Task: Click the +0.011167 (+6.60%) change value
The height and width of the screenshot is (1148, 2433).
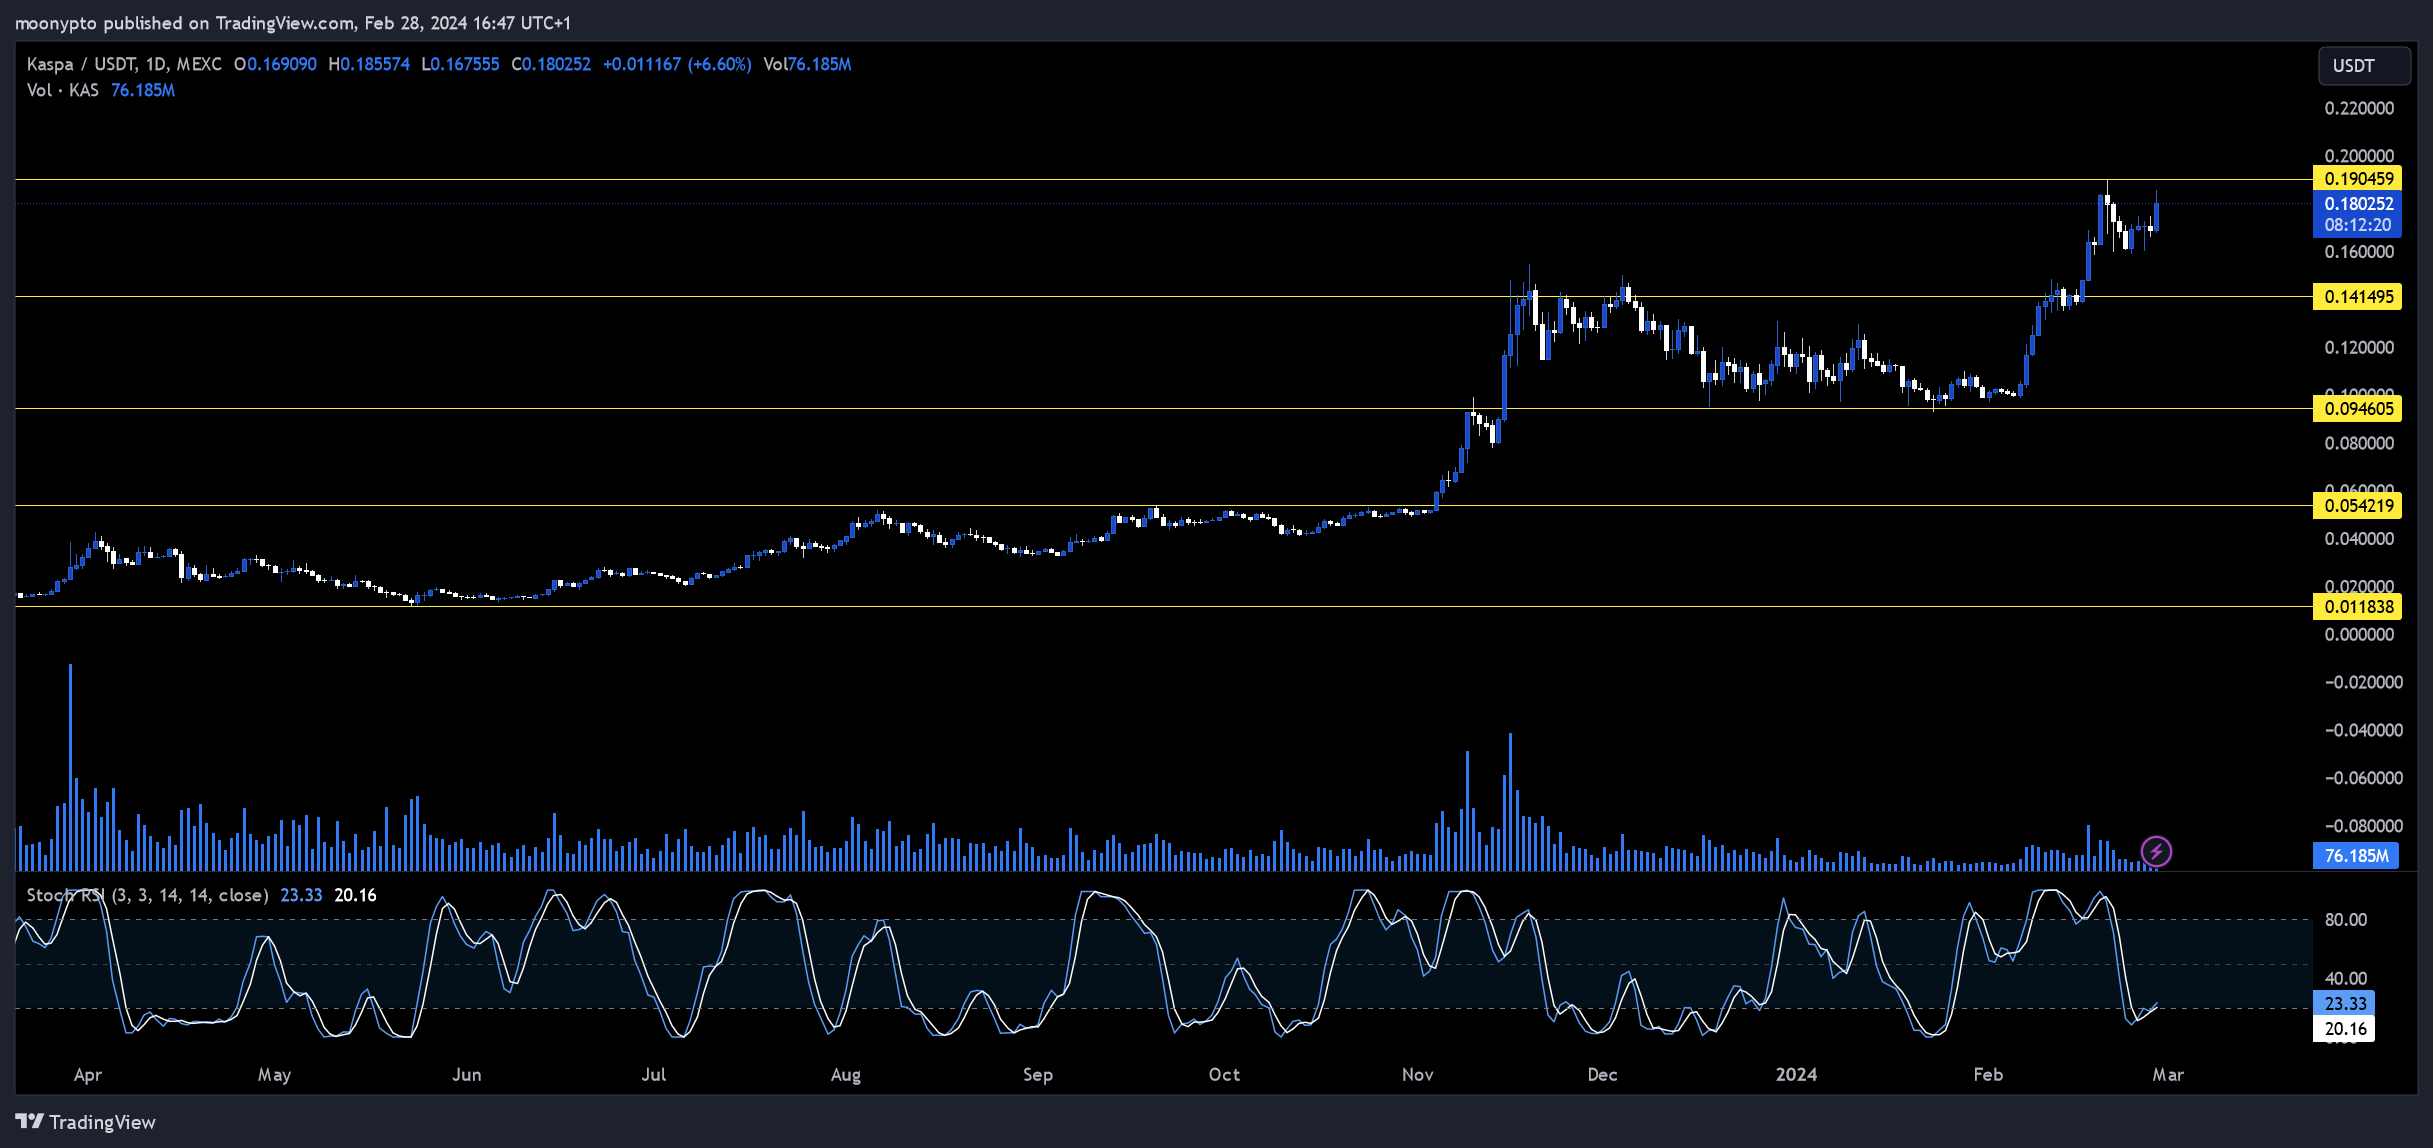Action: click(x=677, y=64)
